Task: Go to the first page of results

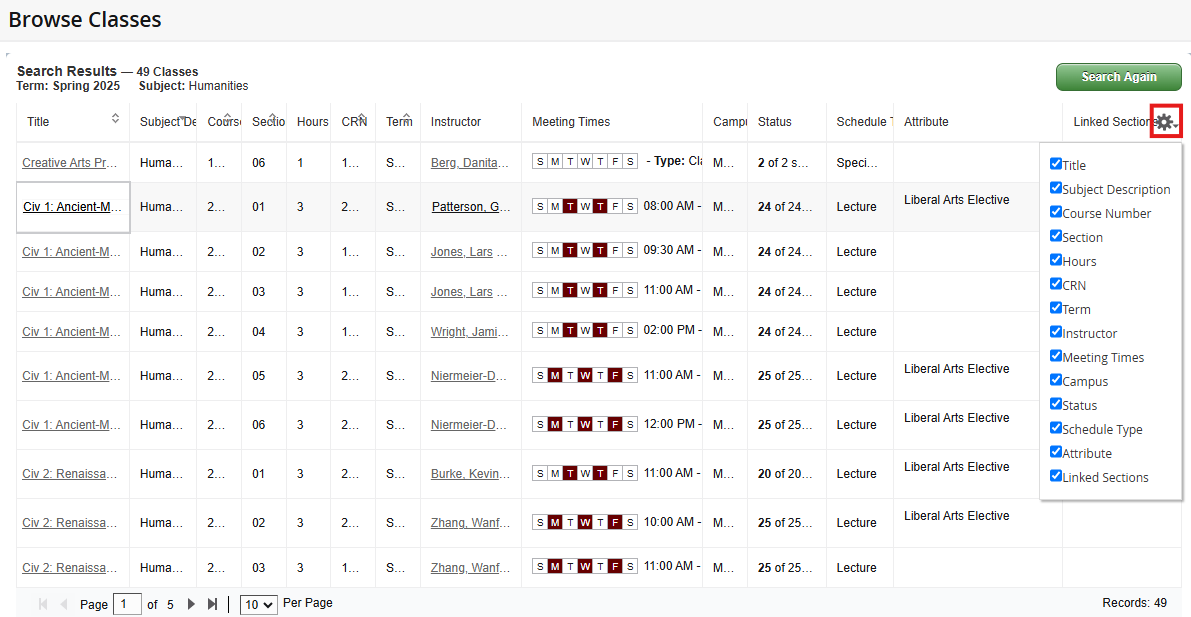Action: point(43,604)
